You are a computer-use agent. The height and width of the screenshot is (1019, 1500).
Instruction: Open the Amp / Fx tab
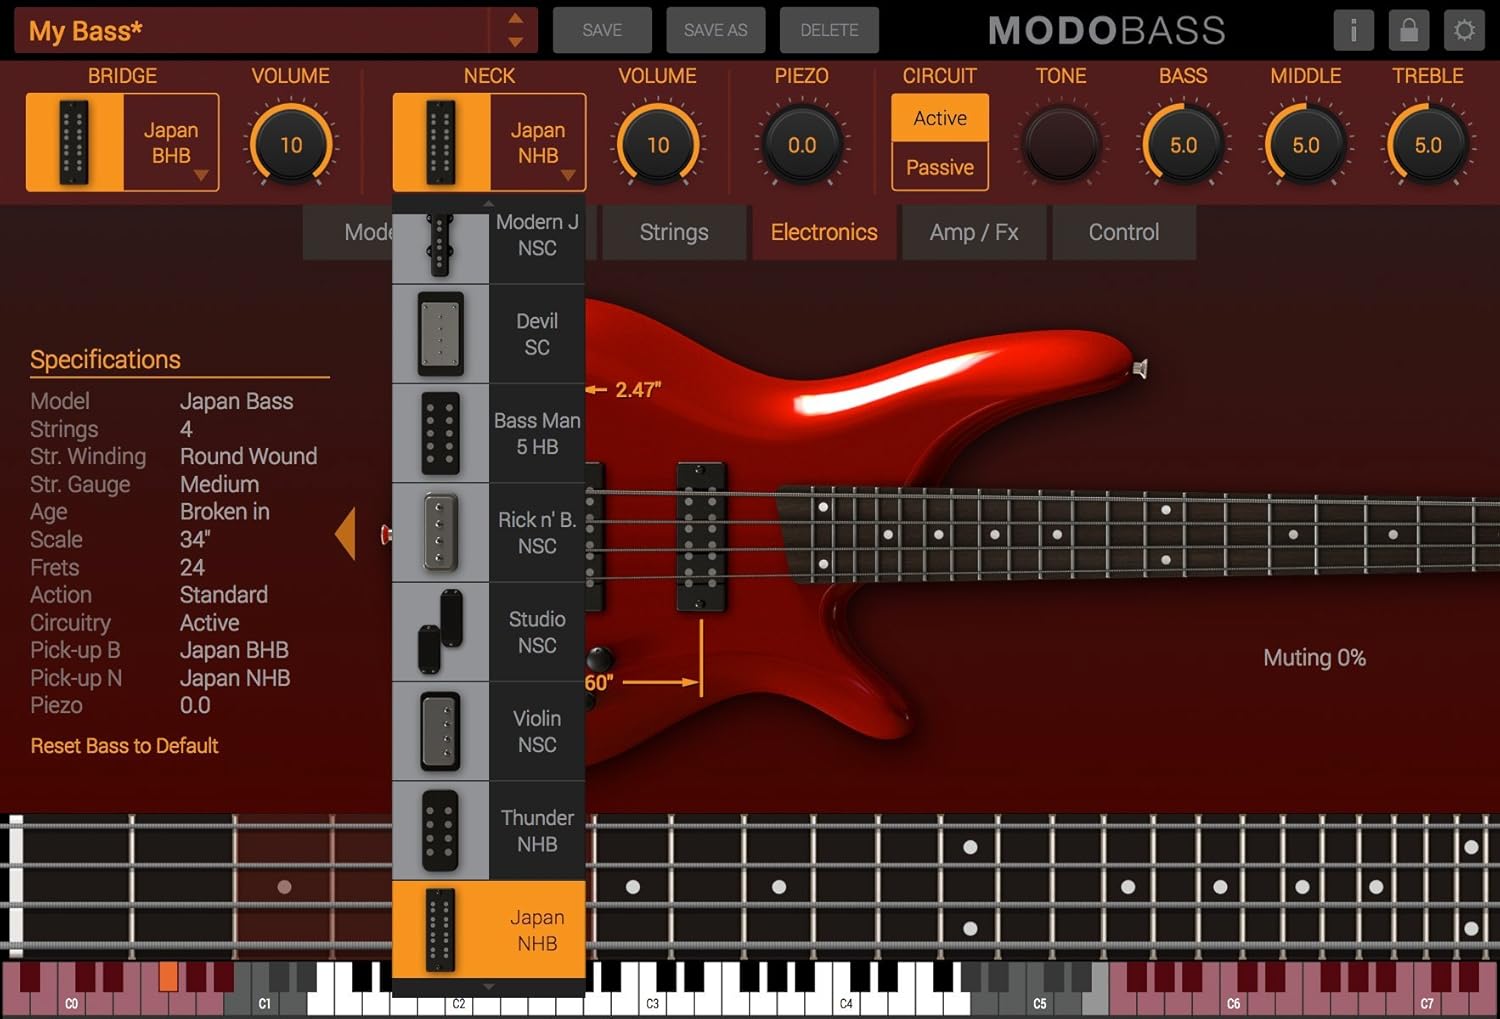972,232
